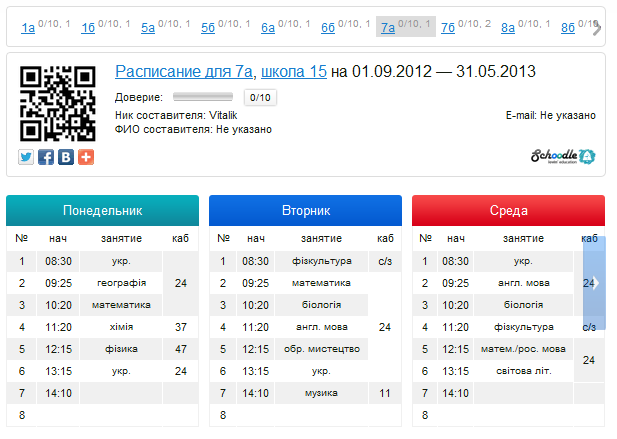Select Tuesday lesson 'математика' at 09:25
The image size is (617, 439).
[x=321, y=283]
